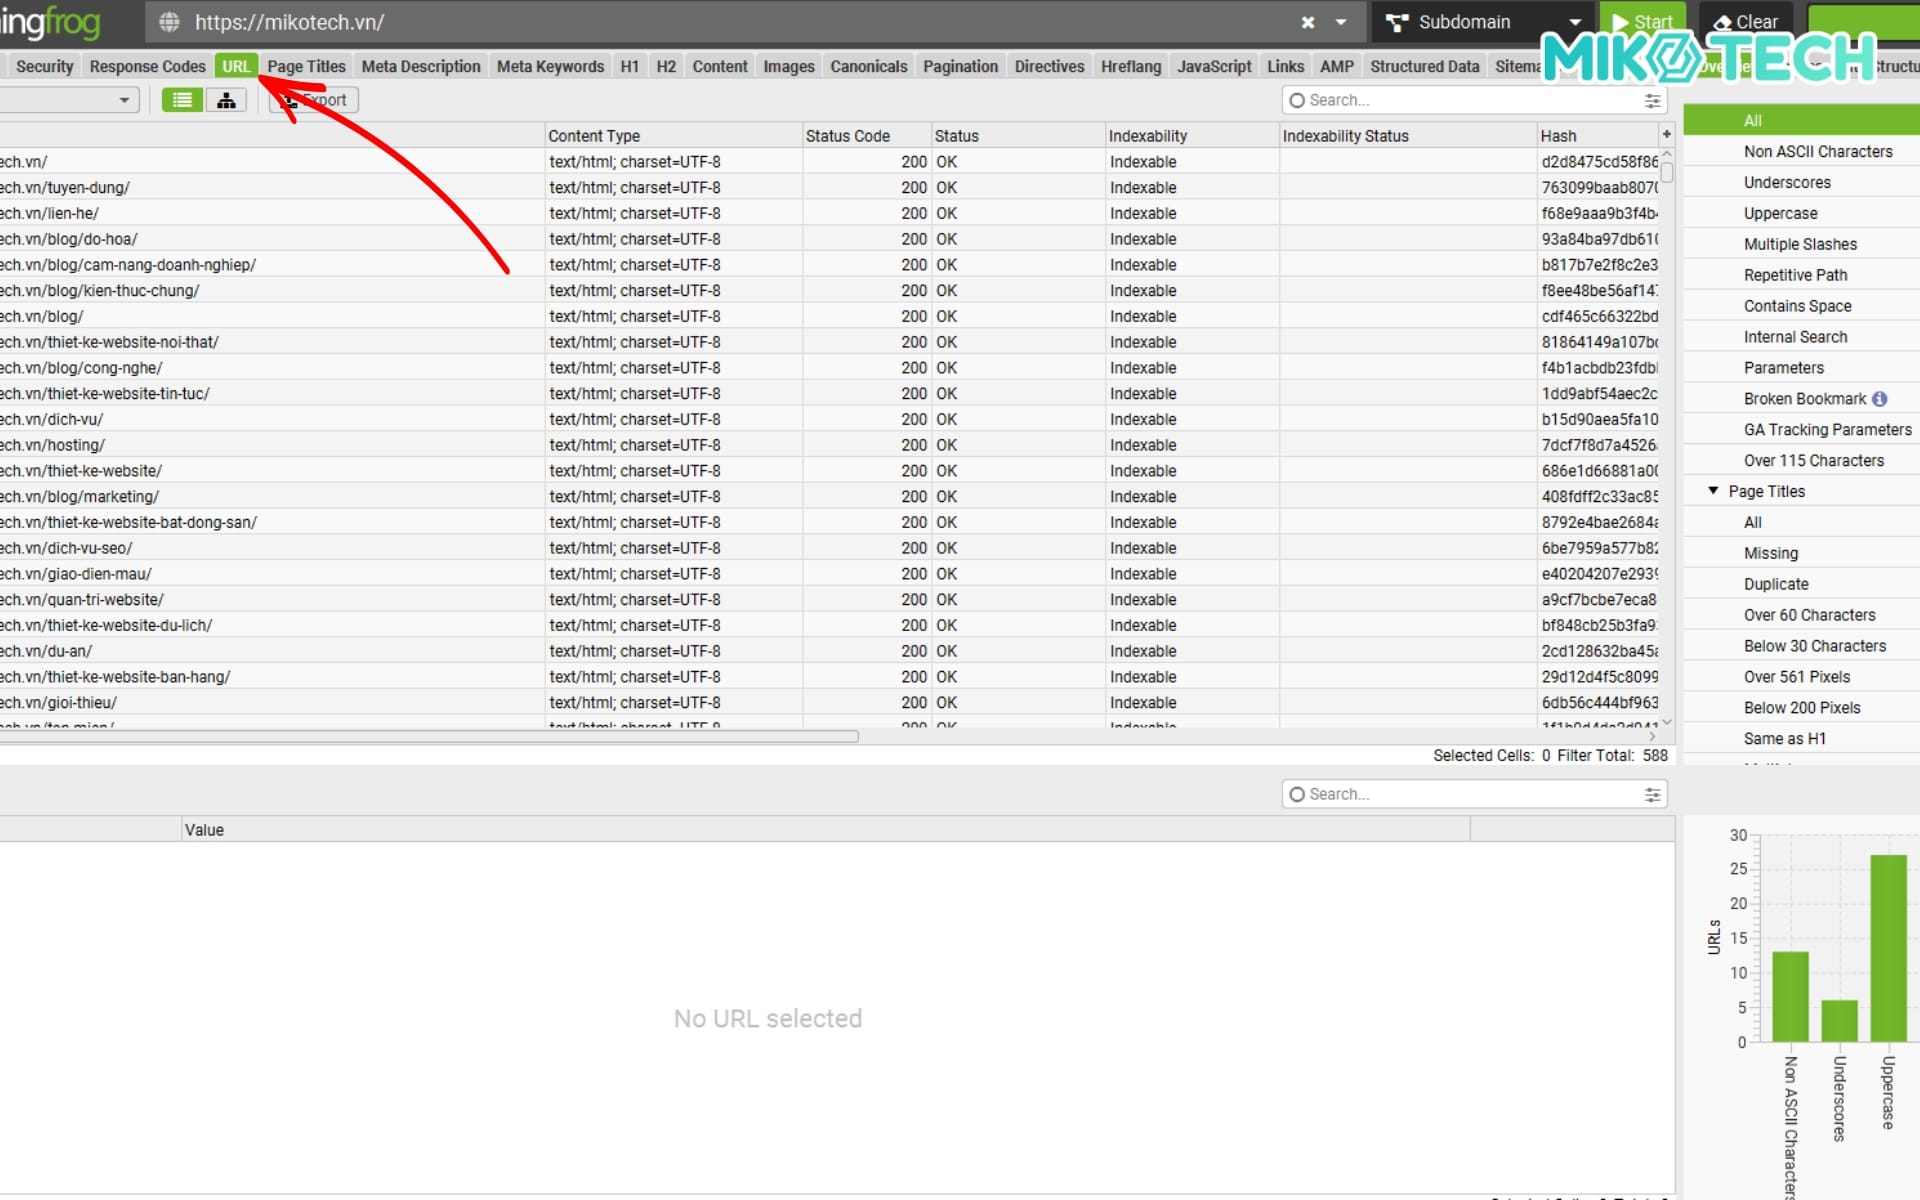This screenshot has width=1920, height=1200.
Task: Collapse the Page Titles tree section
Action: pos(1713,491)
